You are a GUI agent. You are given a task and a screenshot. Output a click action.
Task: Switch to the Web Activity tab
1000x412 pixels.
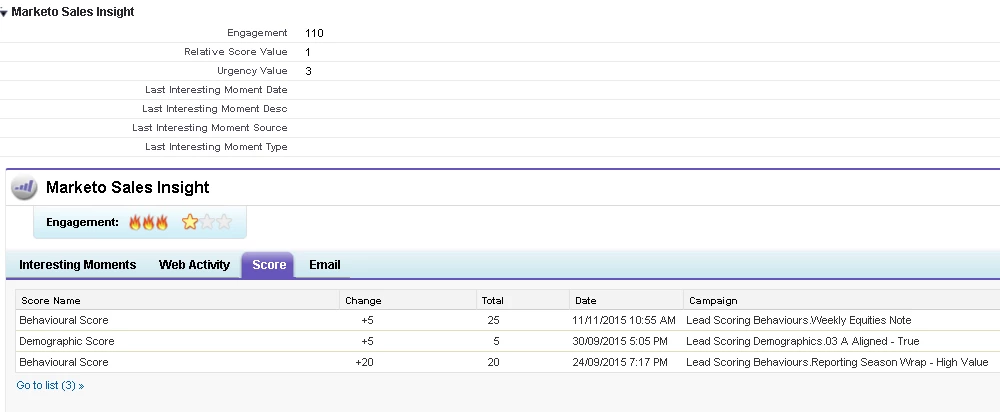(195, 265)
